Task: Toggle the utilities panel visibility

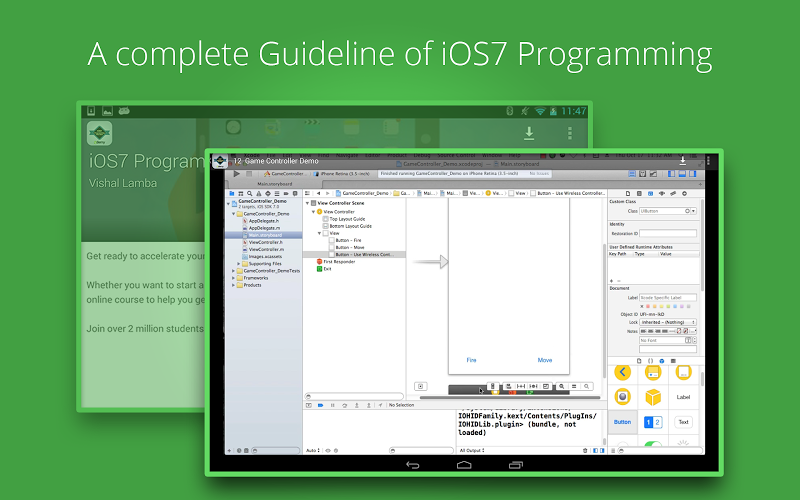Action: (x=692, y=173)
